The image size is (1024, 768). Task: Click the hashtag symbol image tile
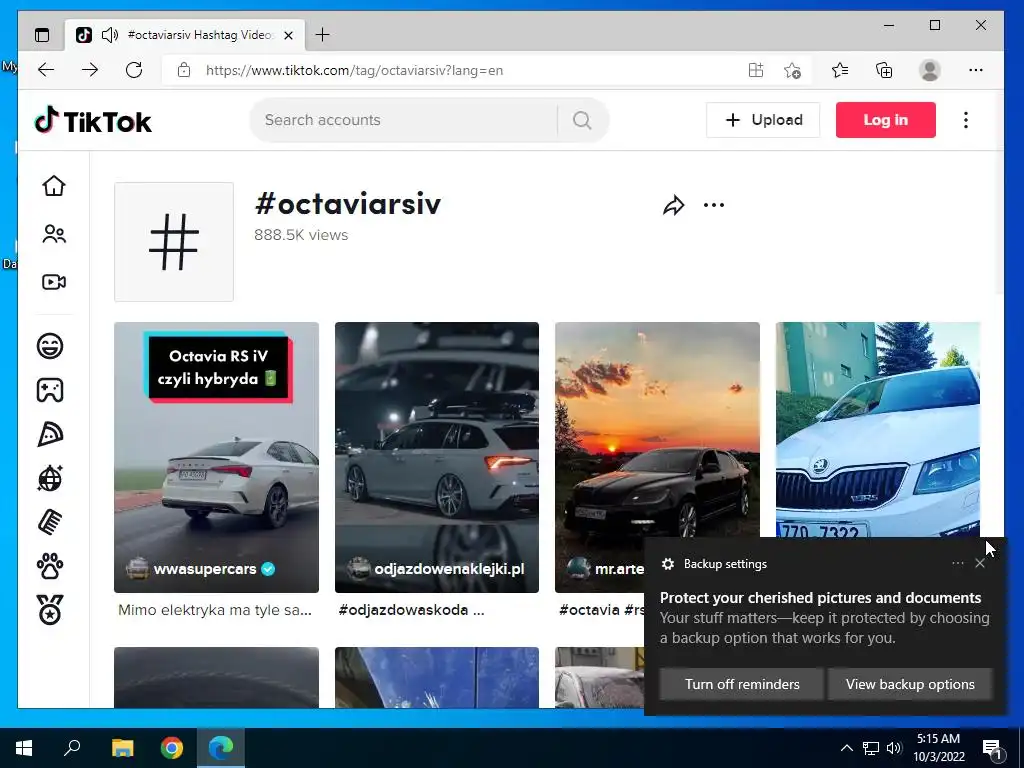174,242
